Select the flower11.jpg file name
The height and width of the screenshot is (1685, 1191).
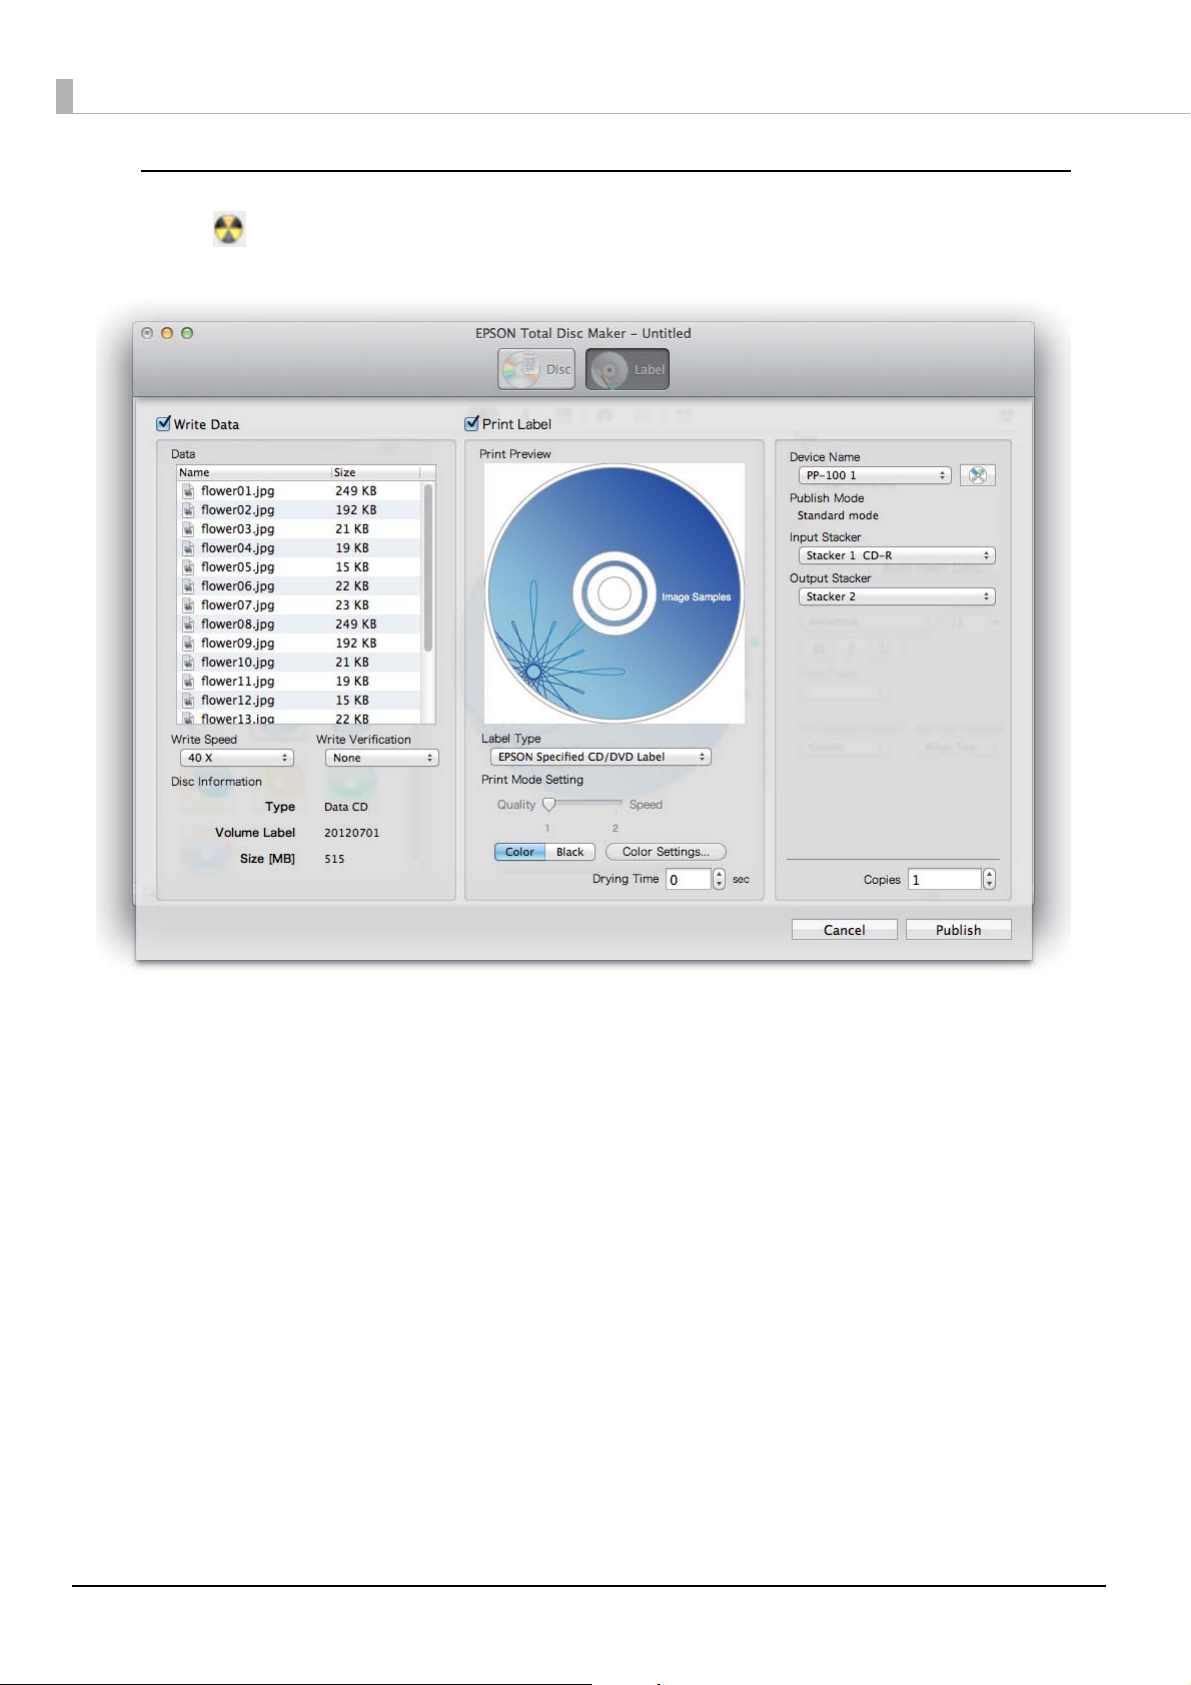[x=237, y=681]
